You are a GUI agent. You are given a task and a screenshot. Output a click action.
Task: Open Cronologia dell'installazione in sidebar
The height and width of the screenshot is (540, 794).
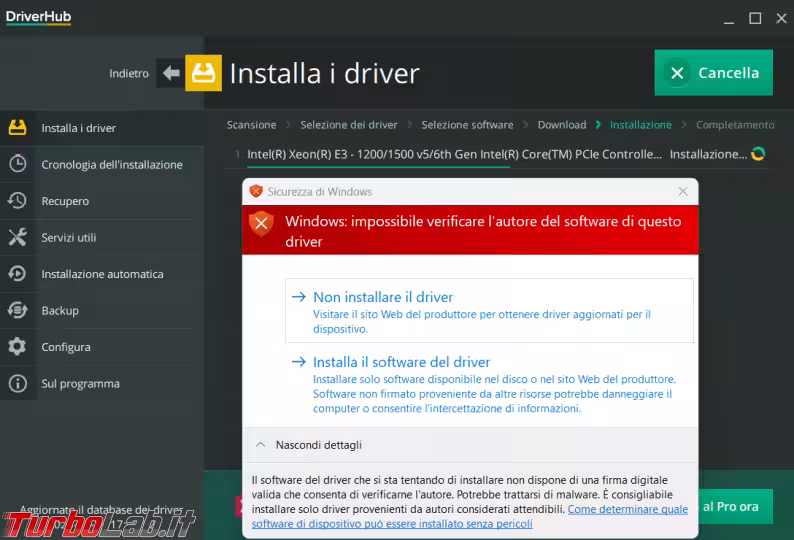click(x=102, y=164)
